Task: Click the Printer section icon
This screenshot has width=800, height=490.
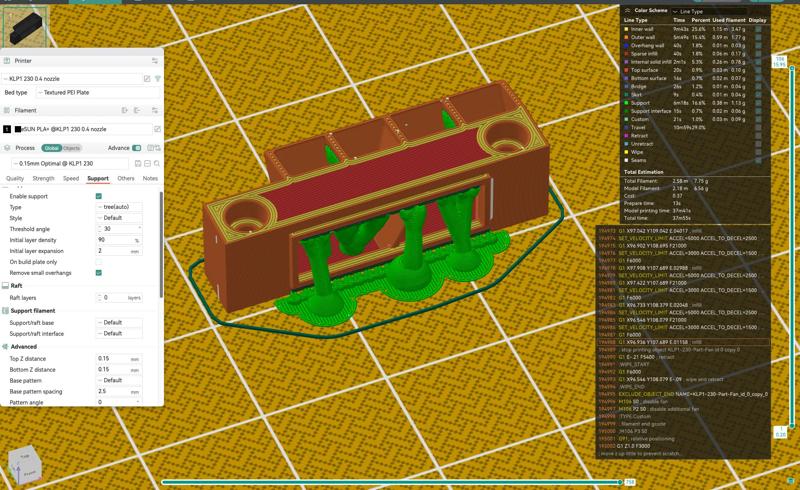Action: [x=7, y=61]
